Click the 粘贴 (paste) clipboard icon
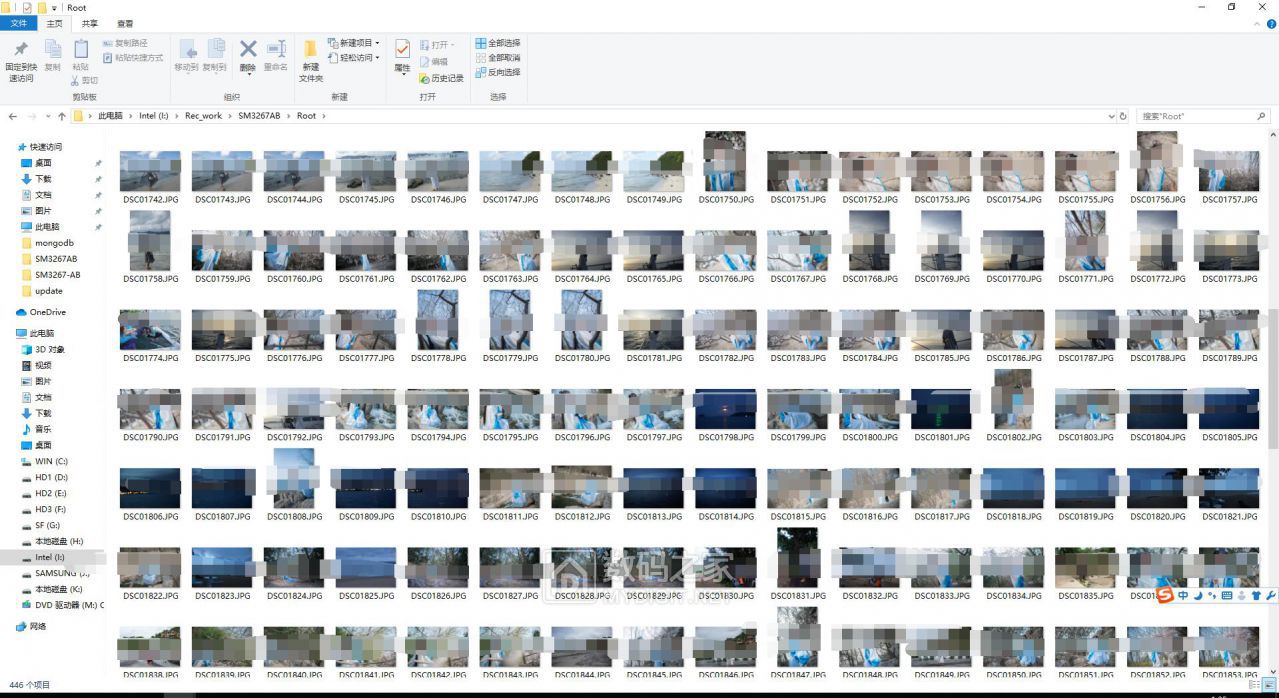 pyautogui.click(x=81, y=49)
